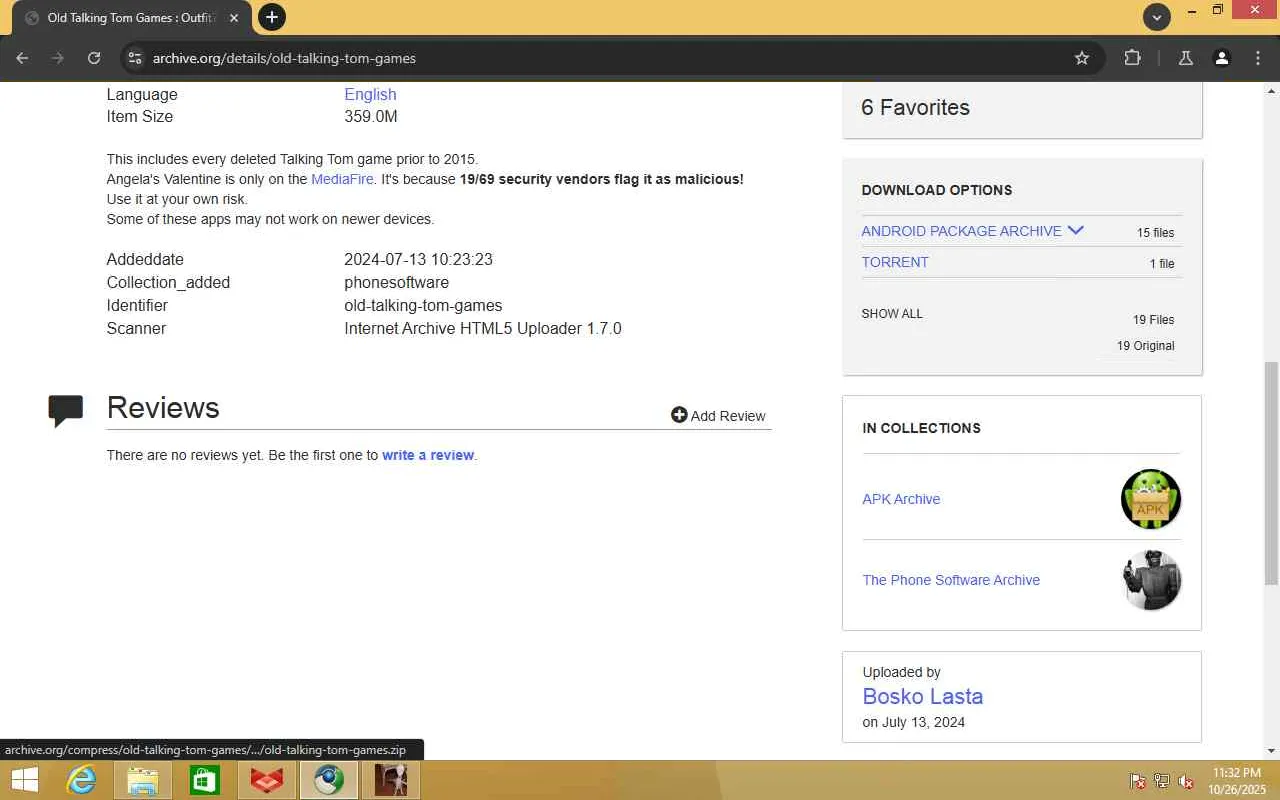Click the '19 Original' count
This screenshot has width=1280, height=800.
pos(1146,346)
